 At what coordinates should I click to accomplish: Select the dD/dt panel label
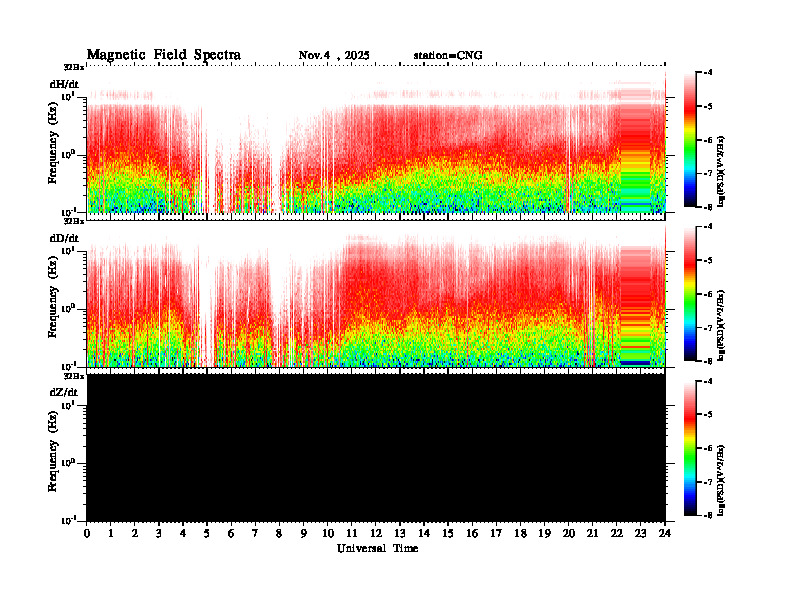64,238
